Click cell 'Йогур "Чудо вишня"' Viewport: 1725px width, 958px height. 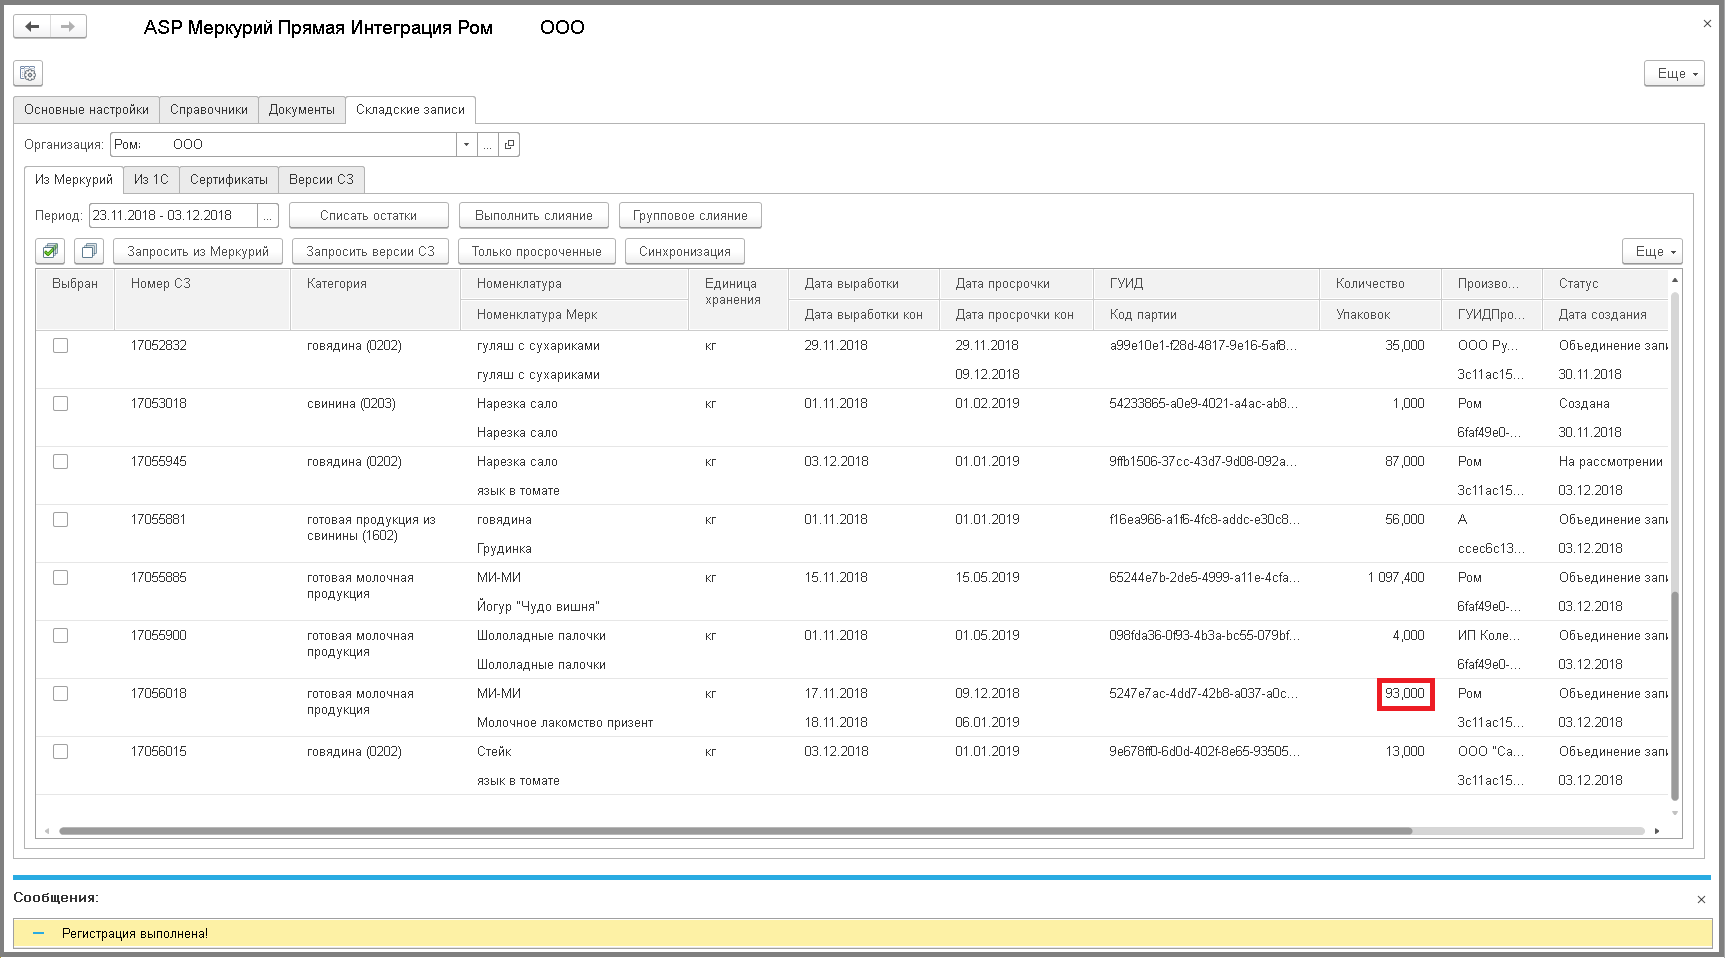538,606
